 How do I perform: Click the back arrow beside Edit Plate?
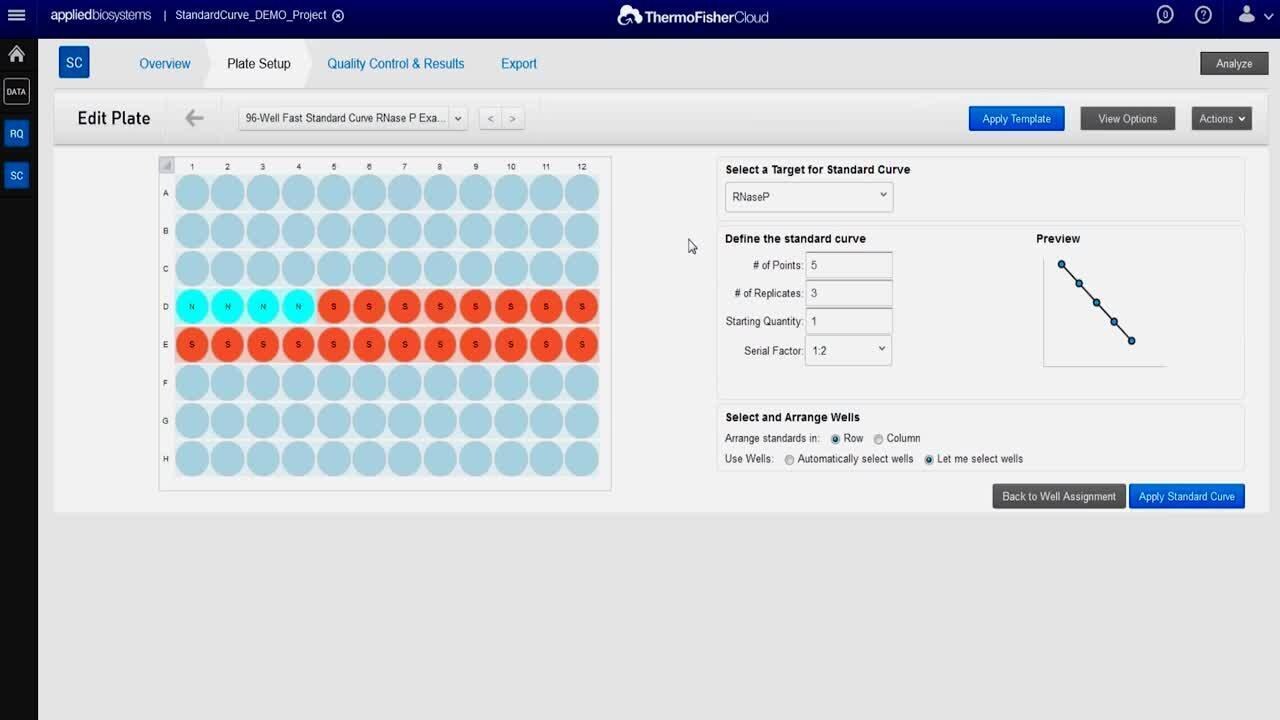[194, 118]
